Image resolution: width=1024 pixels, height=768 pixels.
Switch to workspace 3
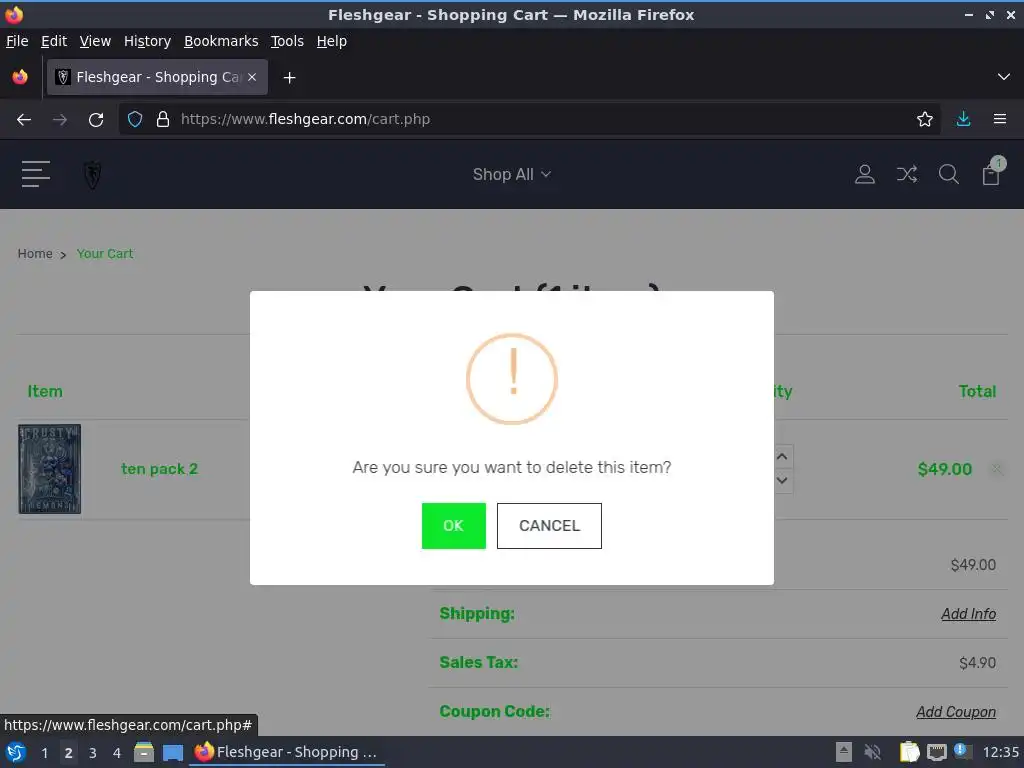point(93,752)
